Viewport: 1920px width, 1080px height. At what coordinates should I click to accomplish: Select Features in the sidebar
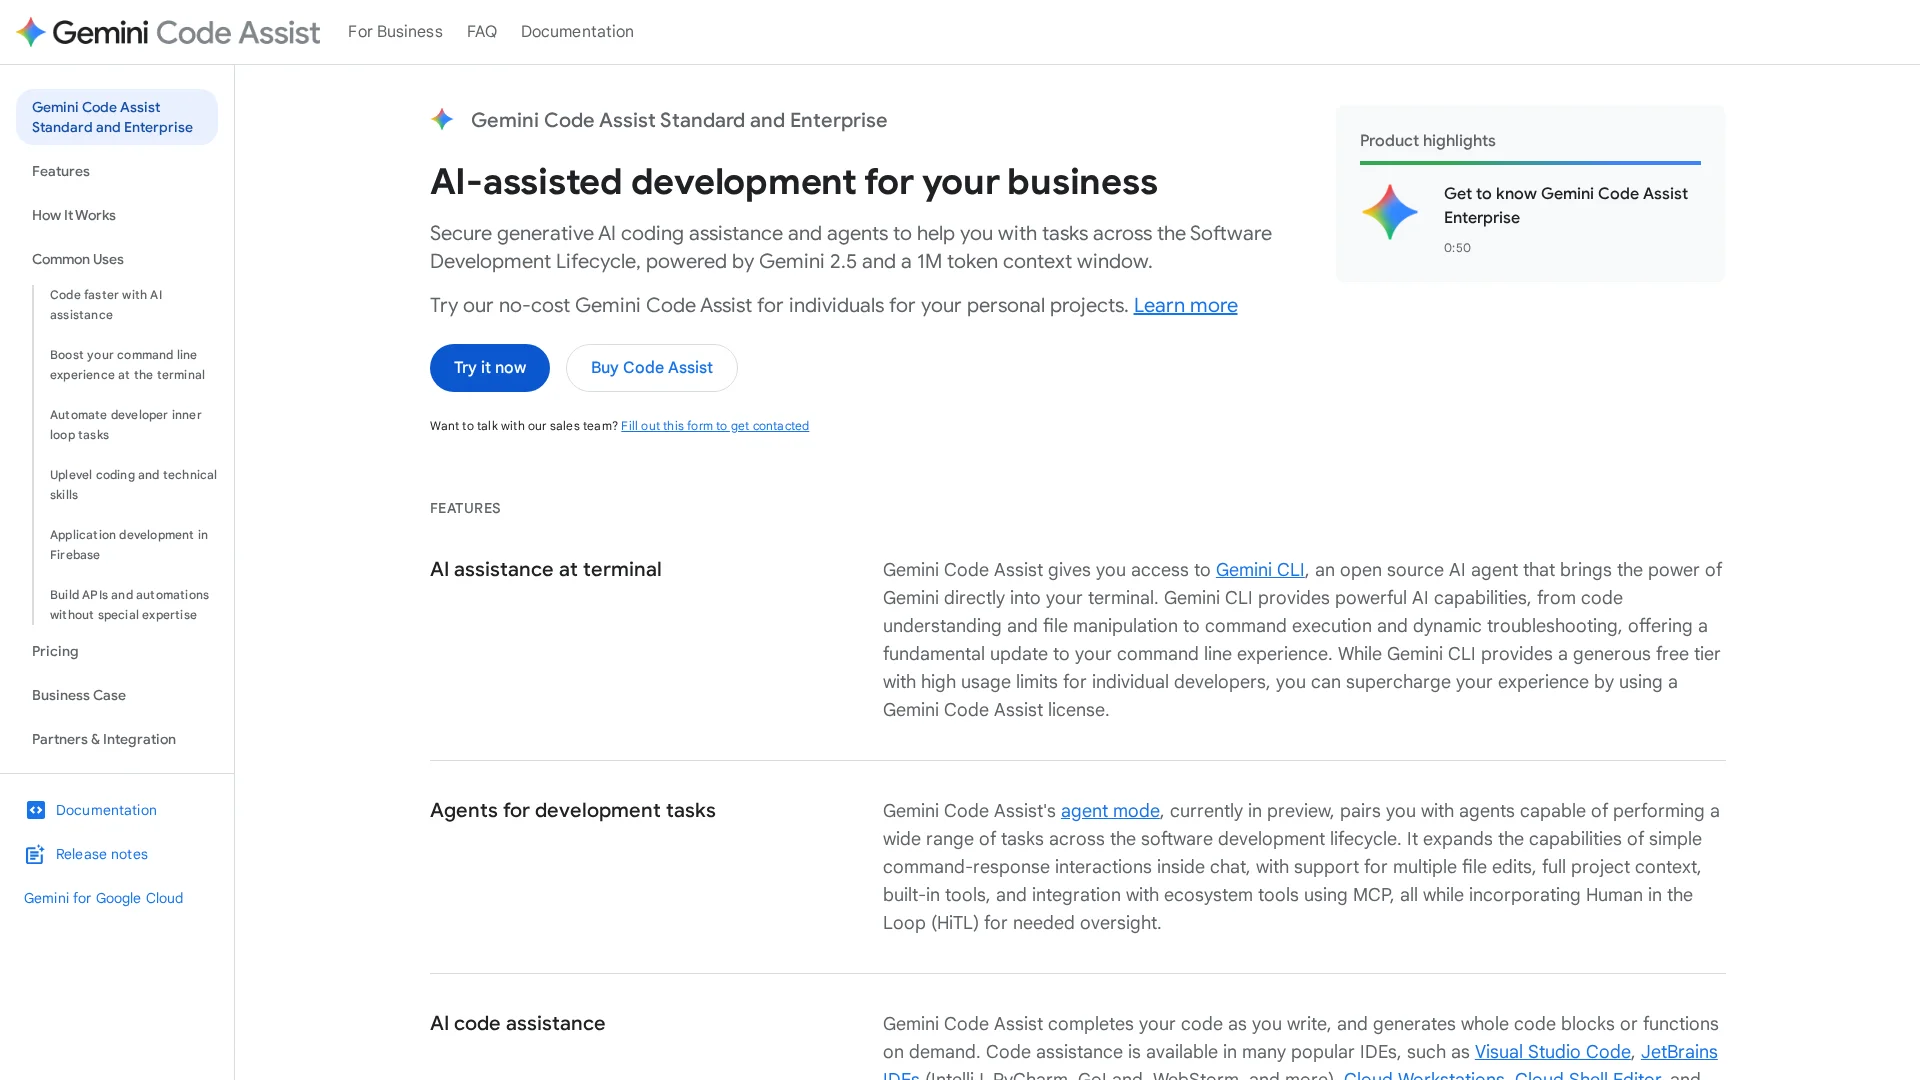click(61, 171)
